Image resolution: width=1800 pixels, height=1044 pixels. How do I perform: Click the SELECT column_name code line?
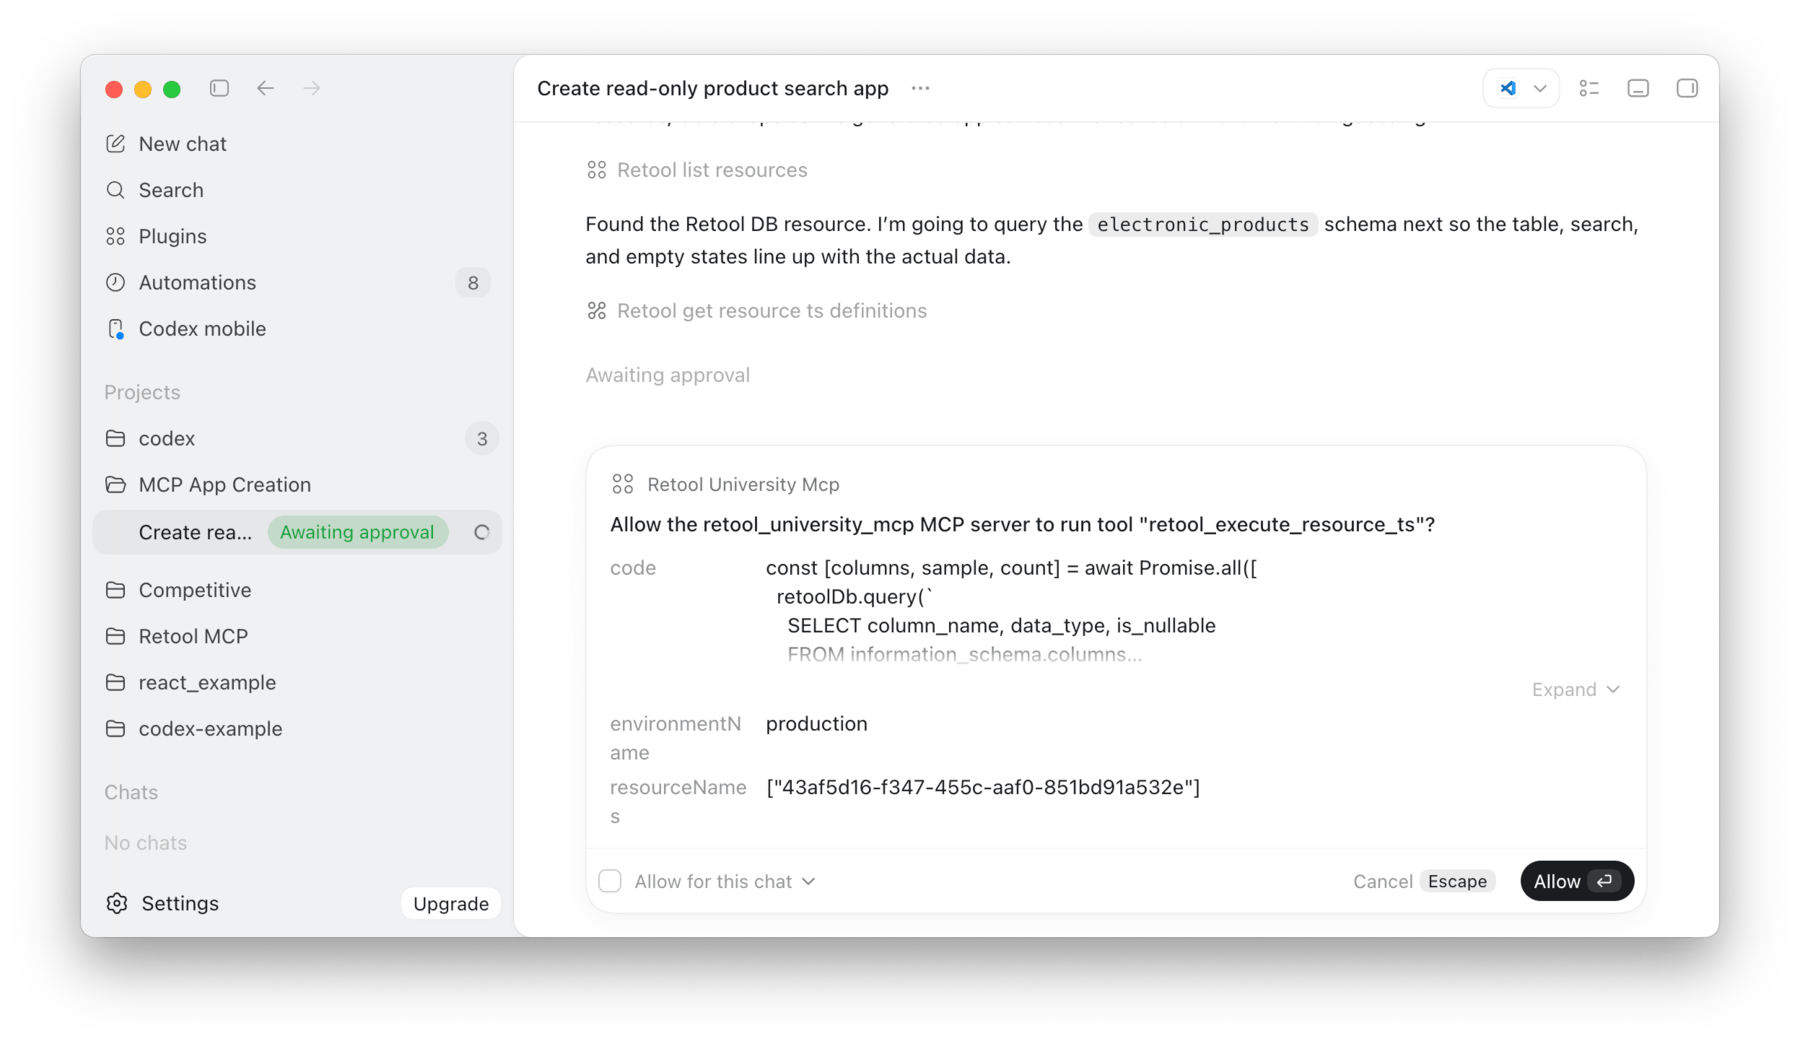(1001, 626)
